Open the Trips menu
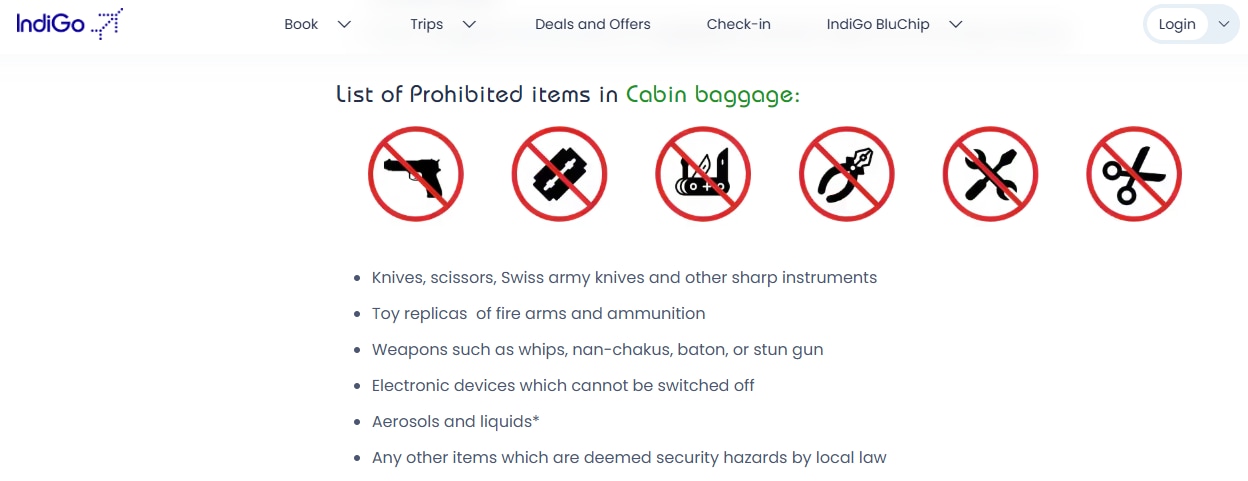The height and width of the screenshot is (481, 1248). (427, 24)
